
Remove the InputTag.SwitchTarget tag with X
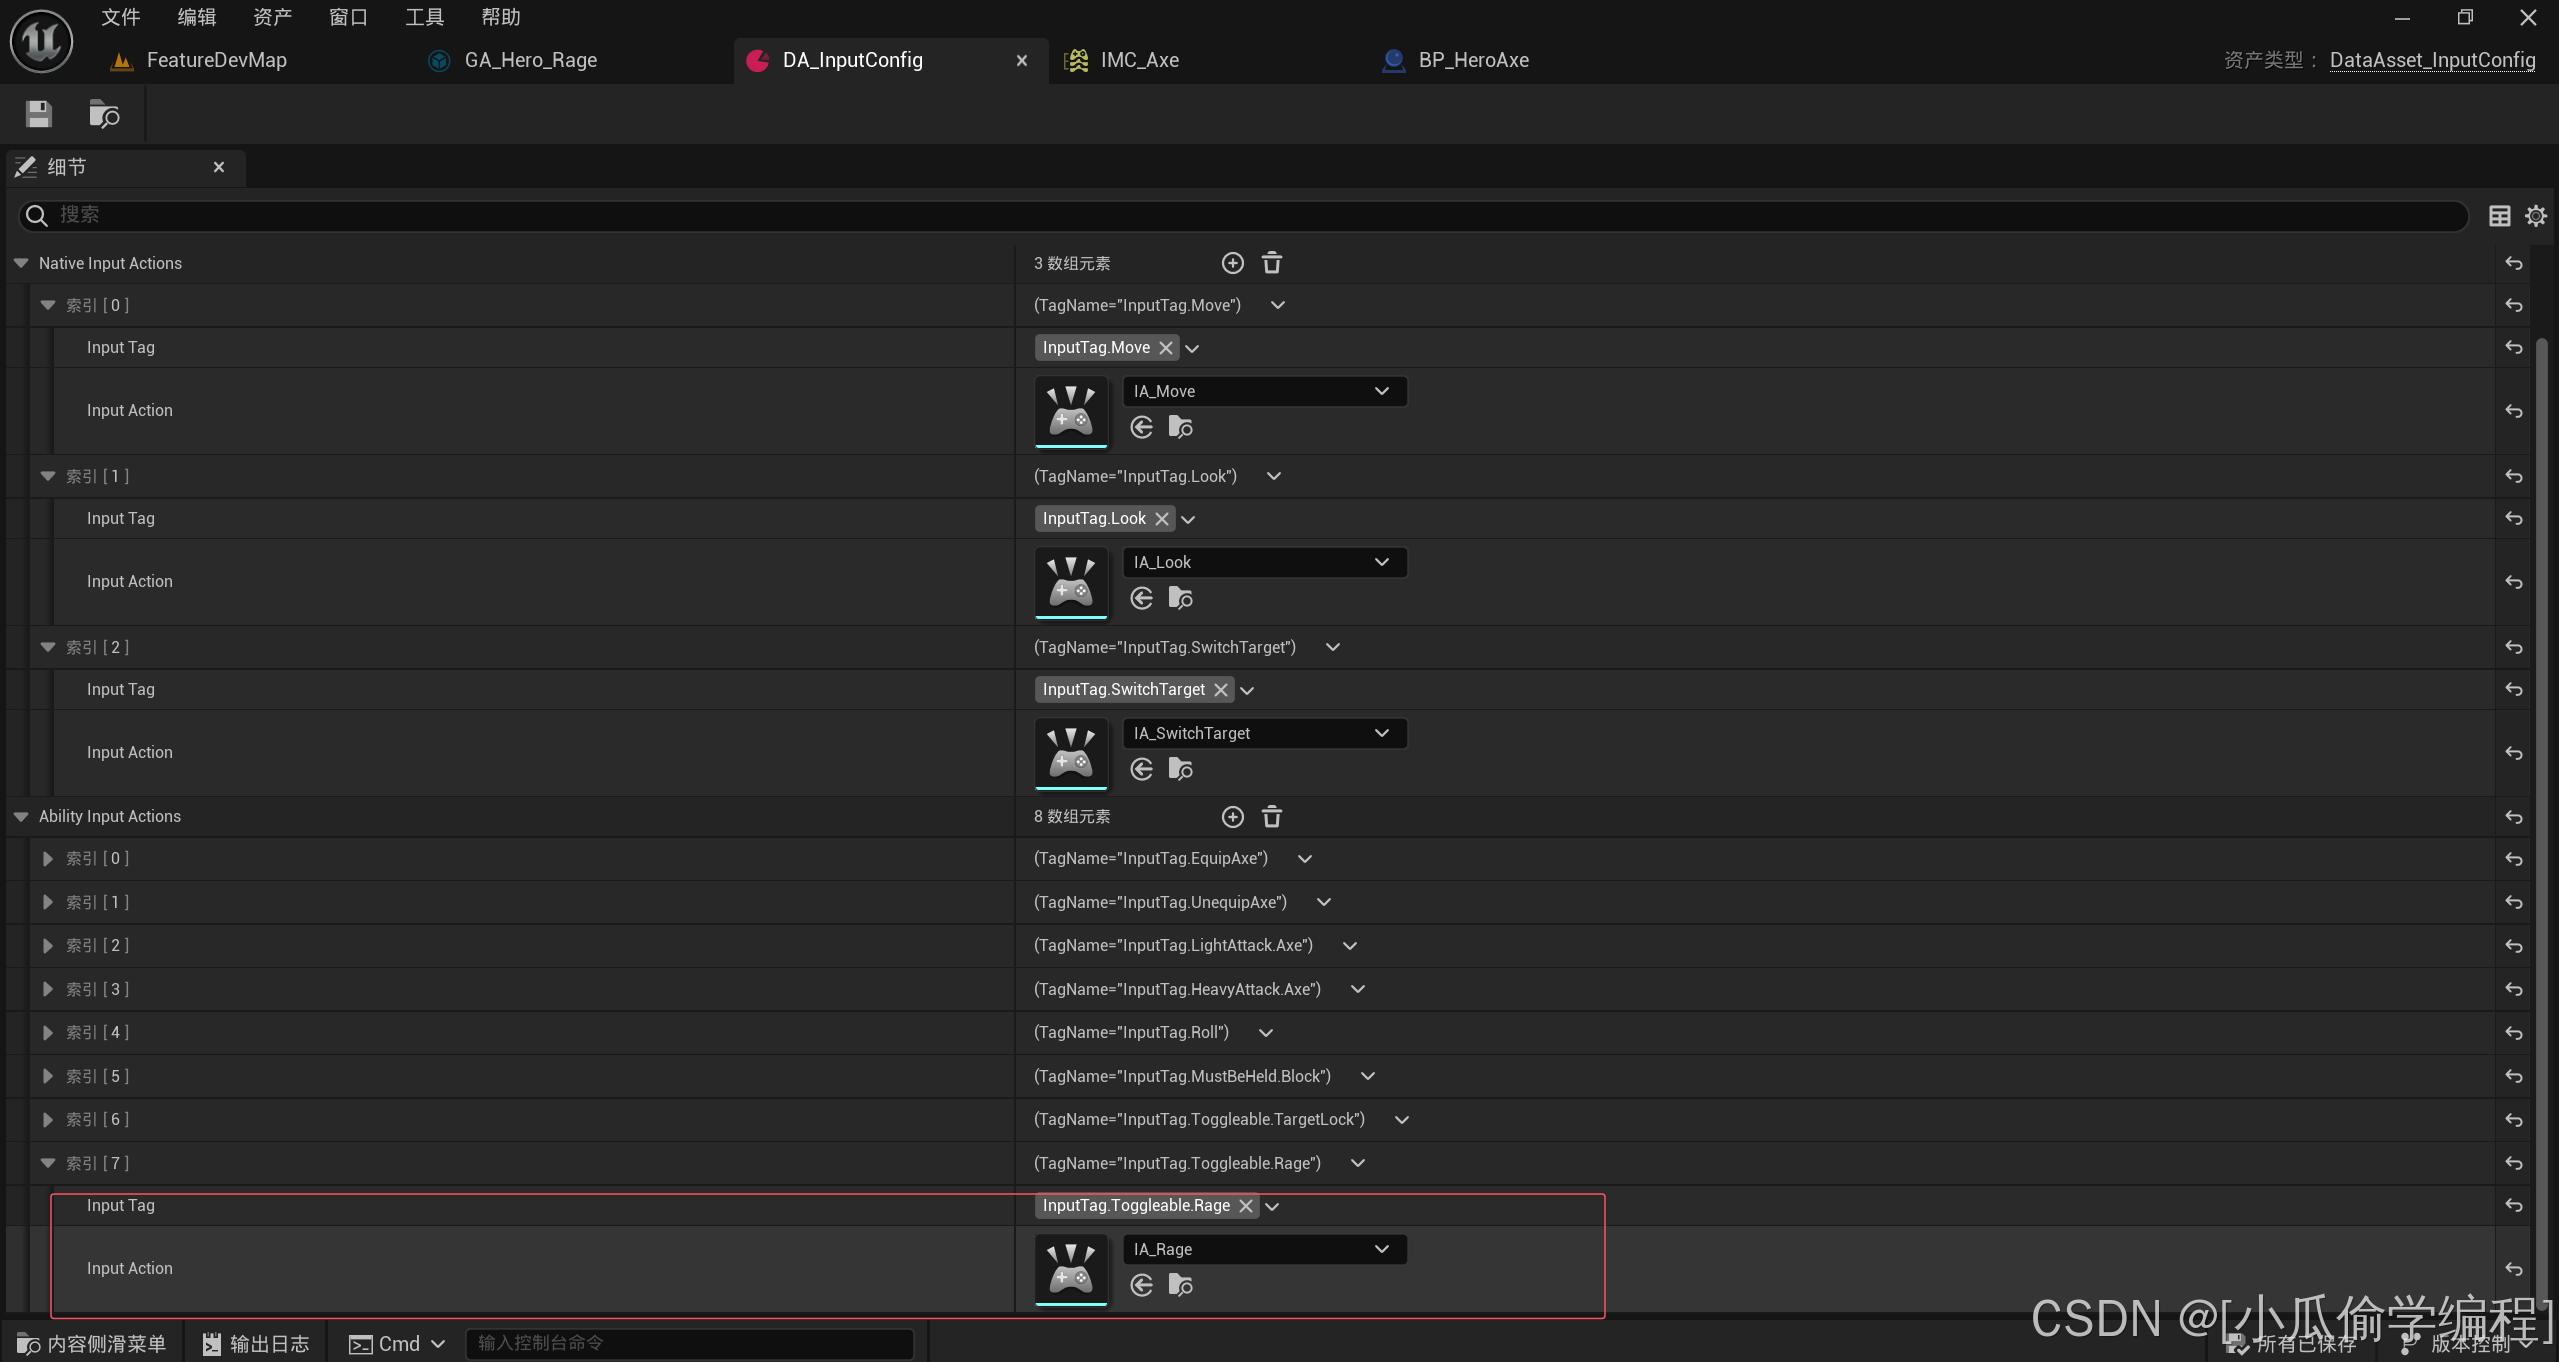click(x=1221, y=690)
